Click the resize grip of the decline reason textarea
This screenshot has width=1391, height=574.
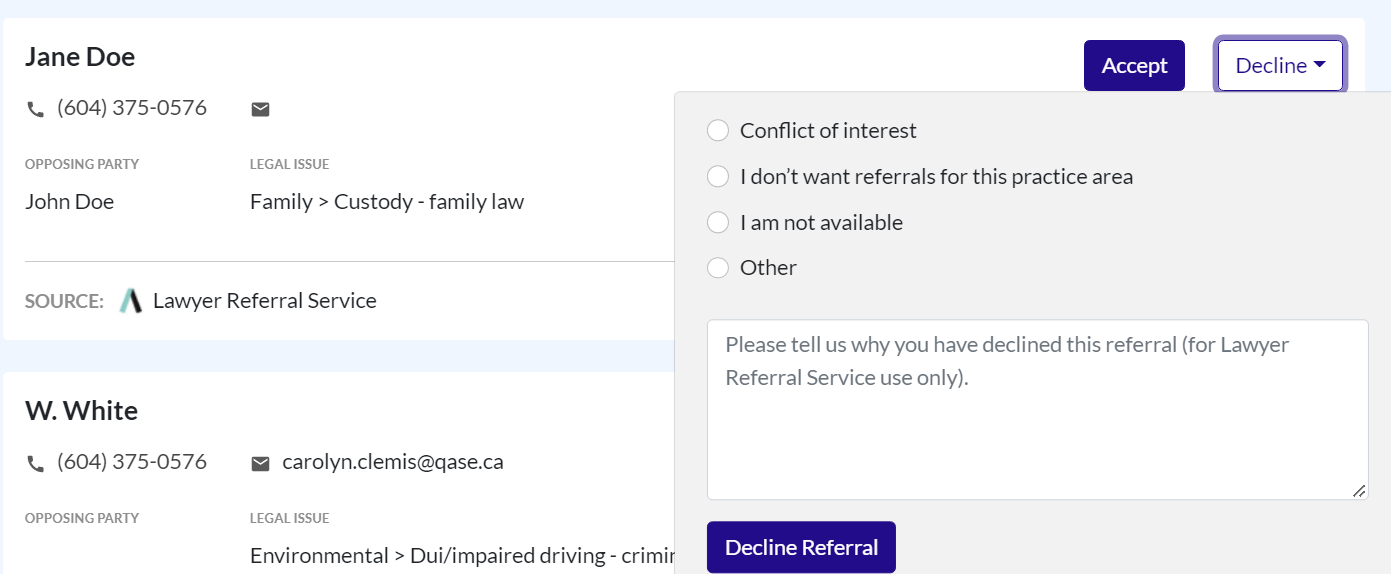pos(1359,491)
